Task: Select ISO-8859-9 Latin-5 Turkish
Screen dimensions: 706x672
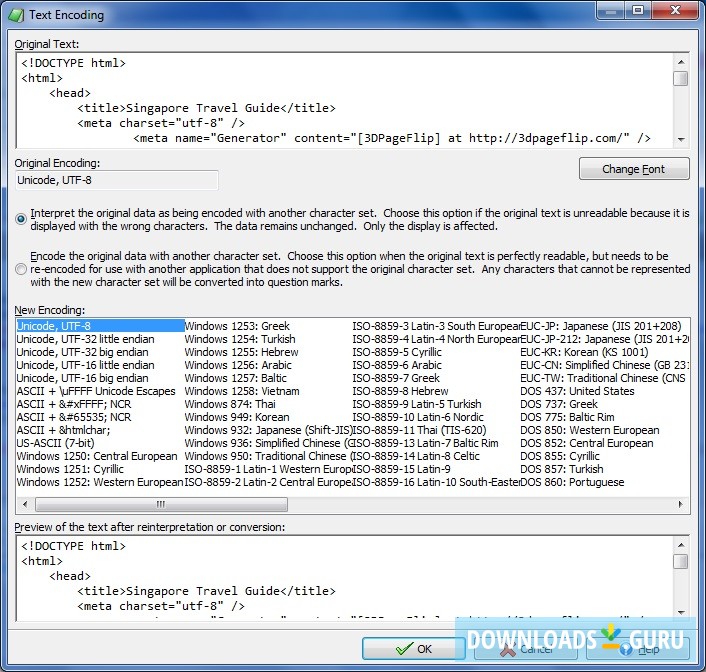Action: tap(417, 404)
